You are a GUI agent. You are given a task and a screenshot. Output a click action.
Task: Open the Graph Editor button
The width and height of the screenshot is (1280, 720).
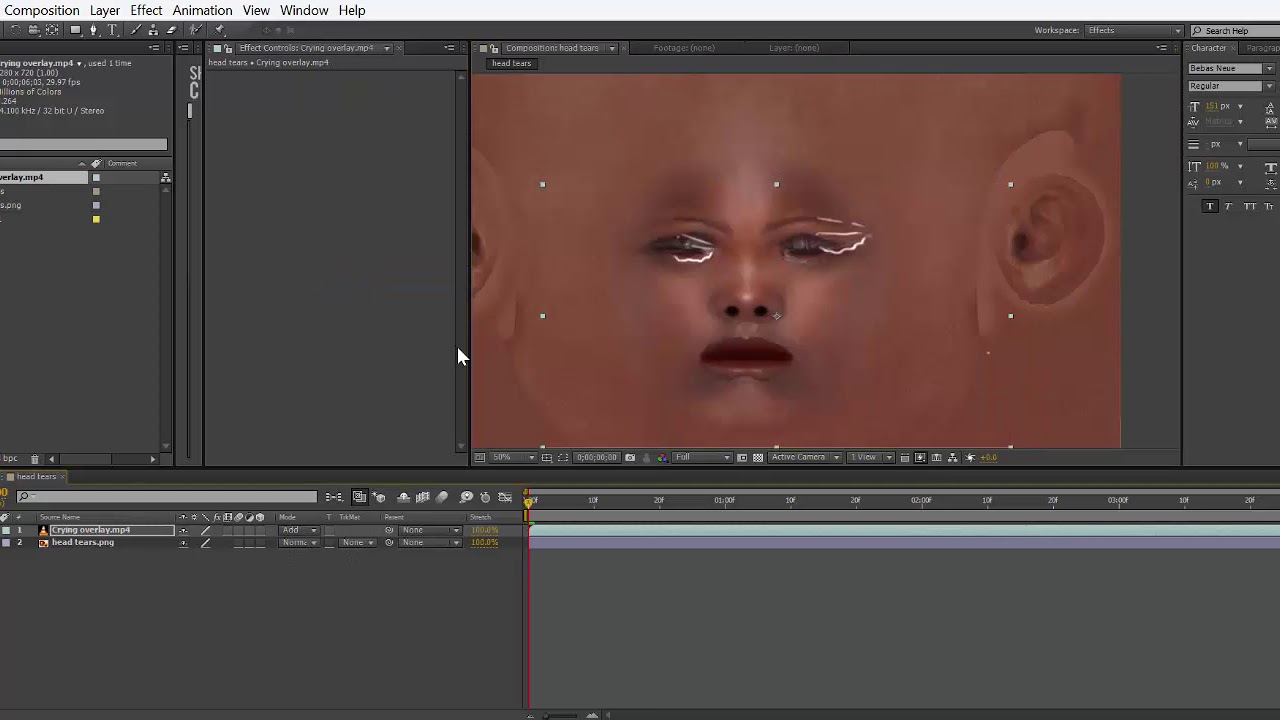click(x=505, y=497)
